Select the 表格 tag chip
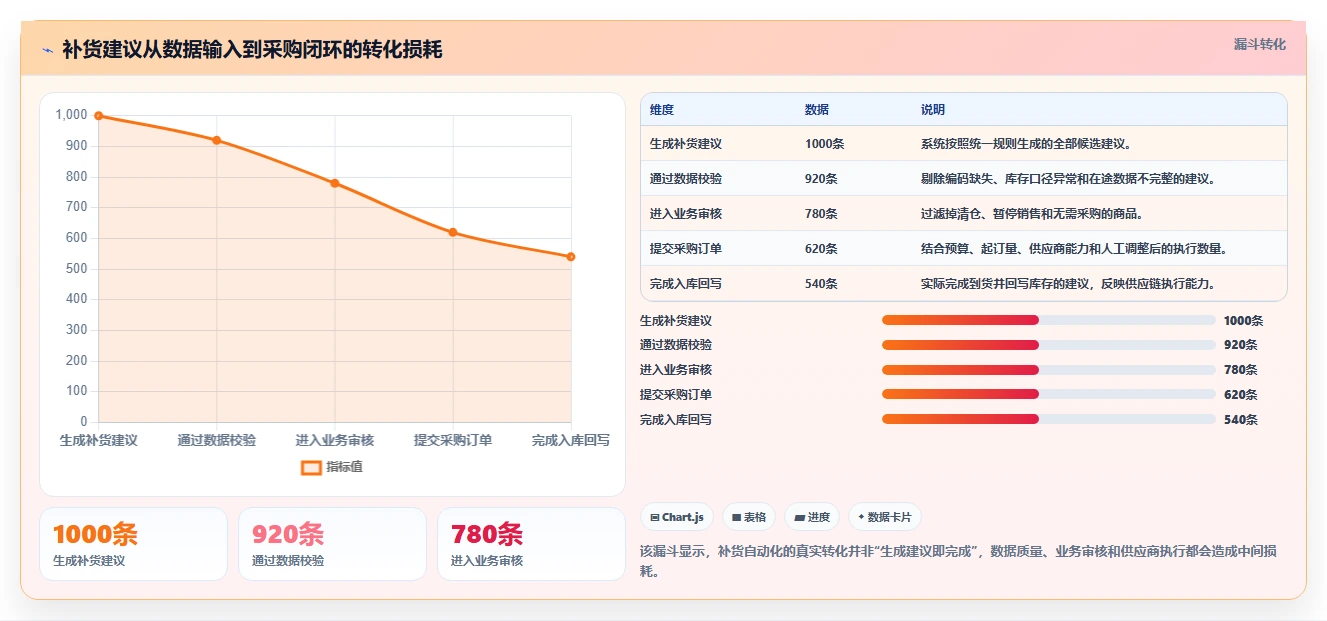This screenshot has width=1327, height=621. point(749,517)
